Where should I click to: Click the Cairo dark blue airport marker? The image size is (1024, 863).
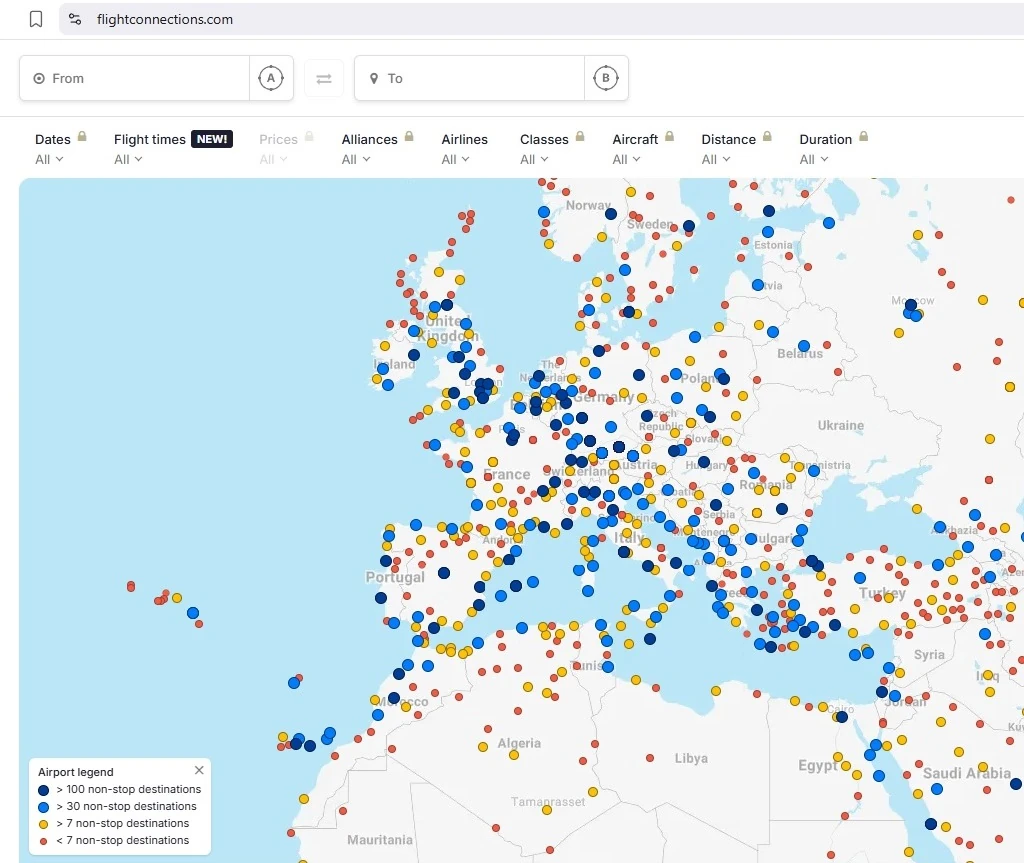click(x=842, y=717)
